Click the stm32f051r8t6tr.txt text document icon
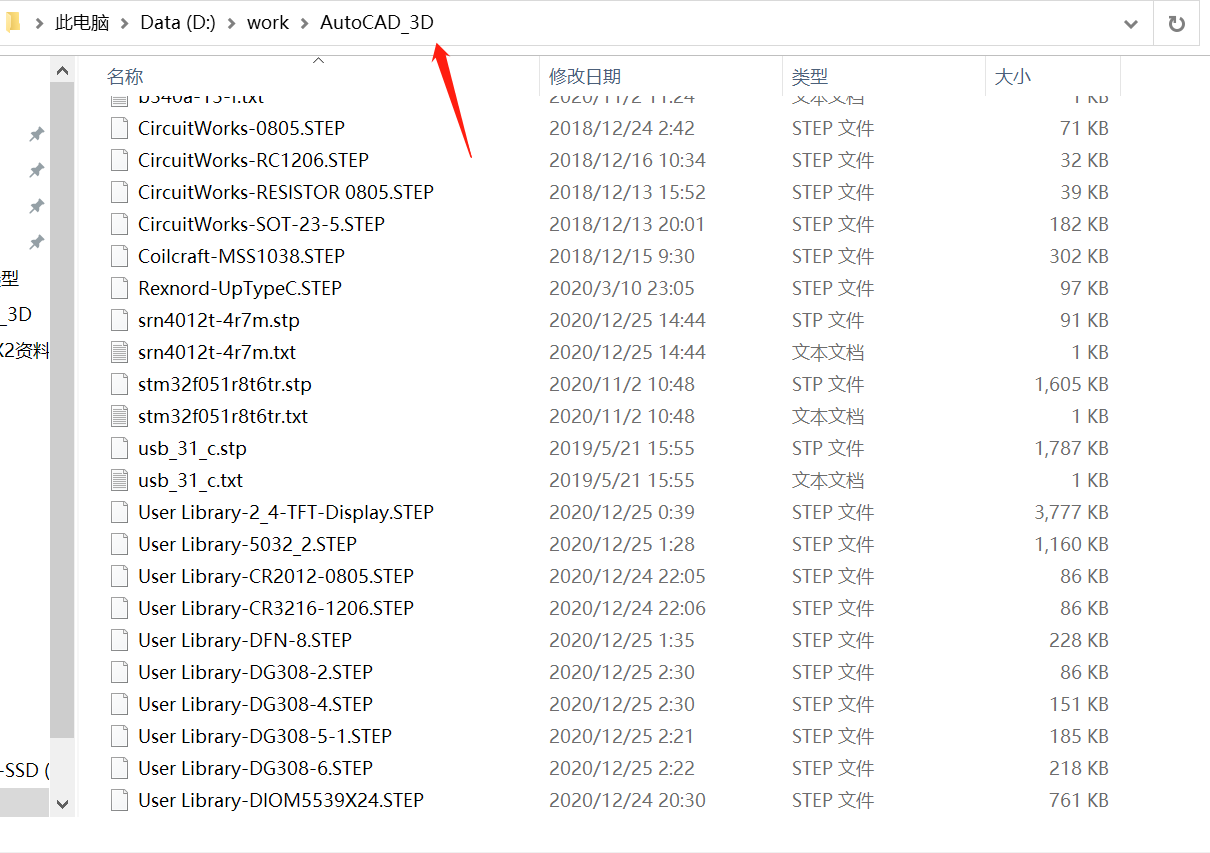The image size is (1210, 853). click(120, 416)
